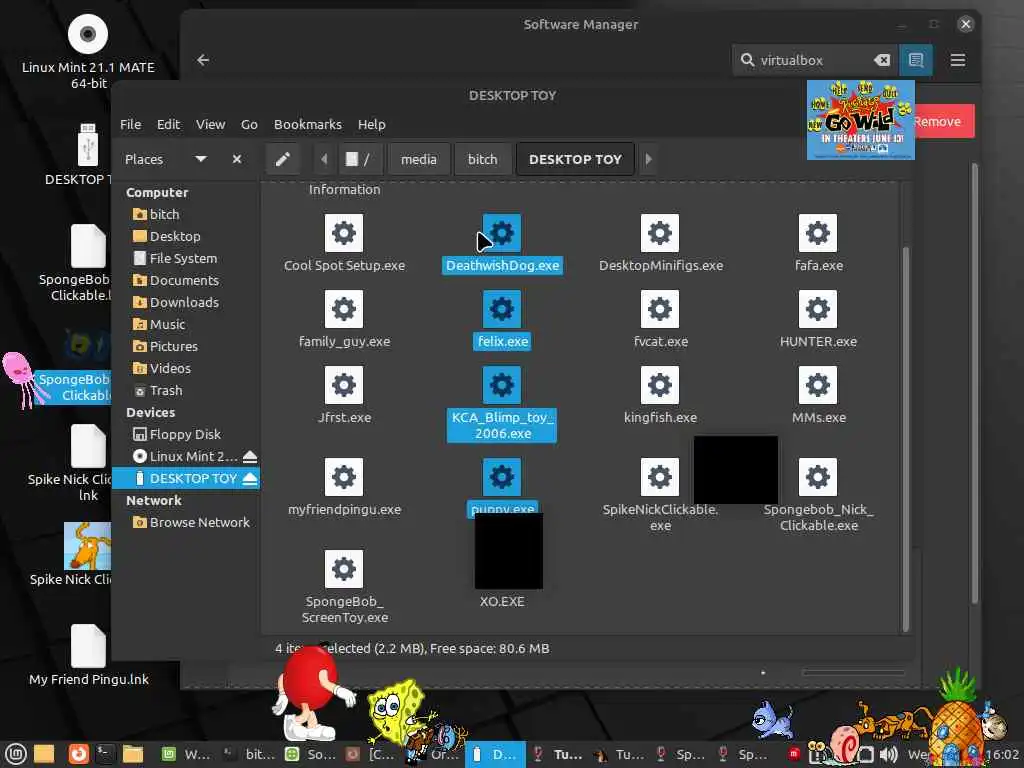This screenshot has height=768, width=1024.
Task: Click the path bar left scroll arrow
Action: 324,159
